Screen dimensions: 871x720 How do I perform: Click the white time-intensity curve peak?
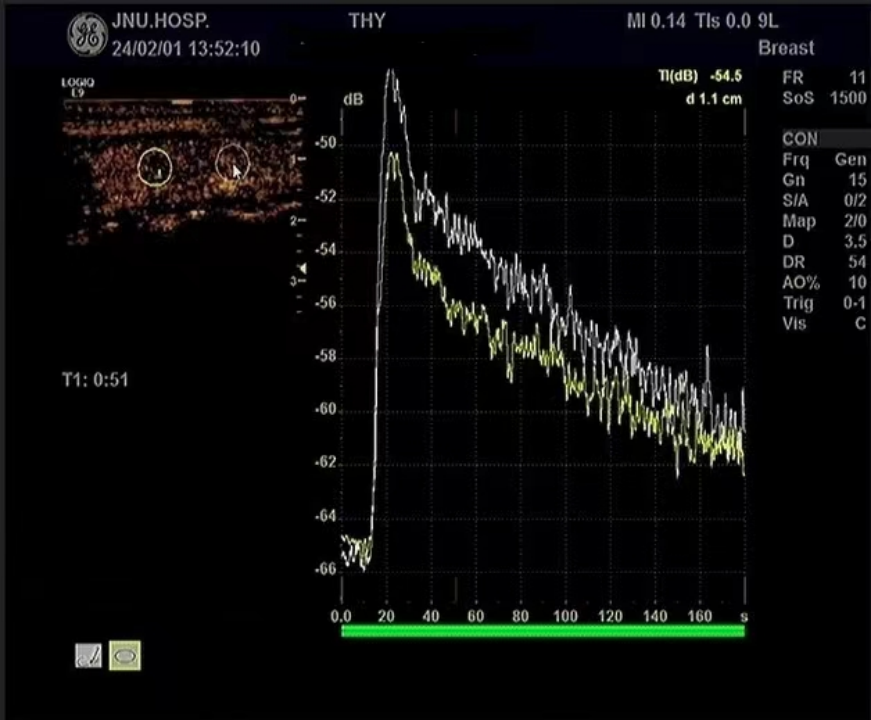coord(391,71)
